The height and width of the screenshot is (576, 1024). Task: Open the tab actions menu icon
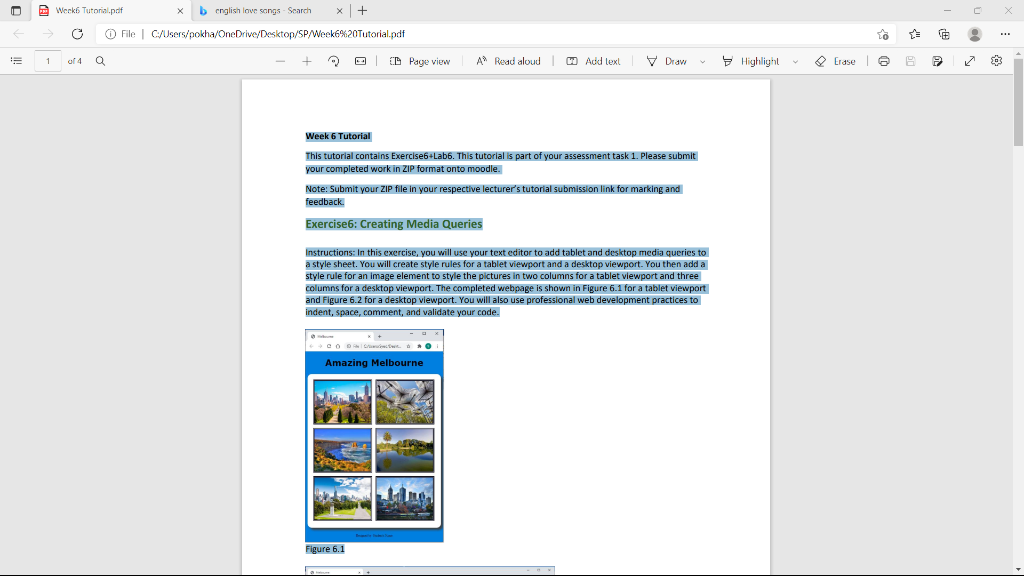[x=16, y=10]
